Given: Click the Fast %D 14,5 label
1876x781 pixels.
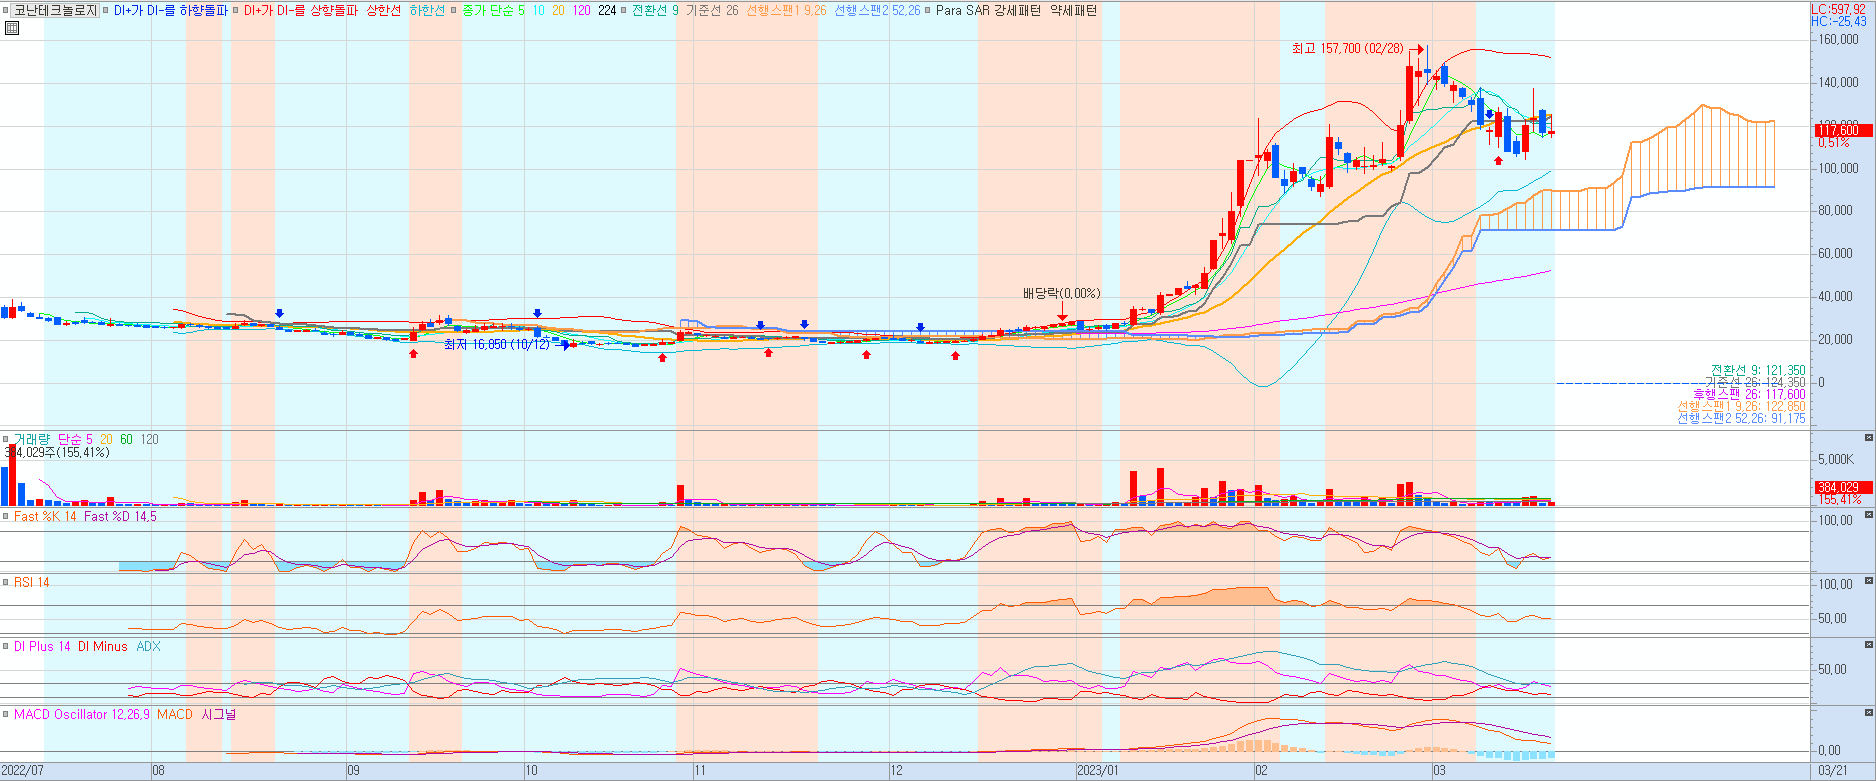Looking at the screenshot, I should point(120,517).
